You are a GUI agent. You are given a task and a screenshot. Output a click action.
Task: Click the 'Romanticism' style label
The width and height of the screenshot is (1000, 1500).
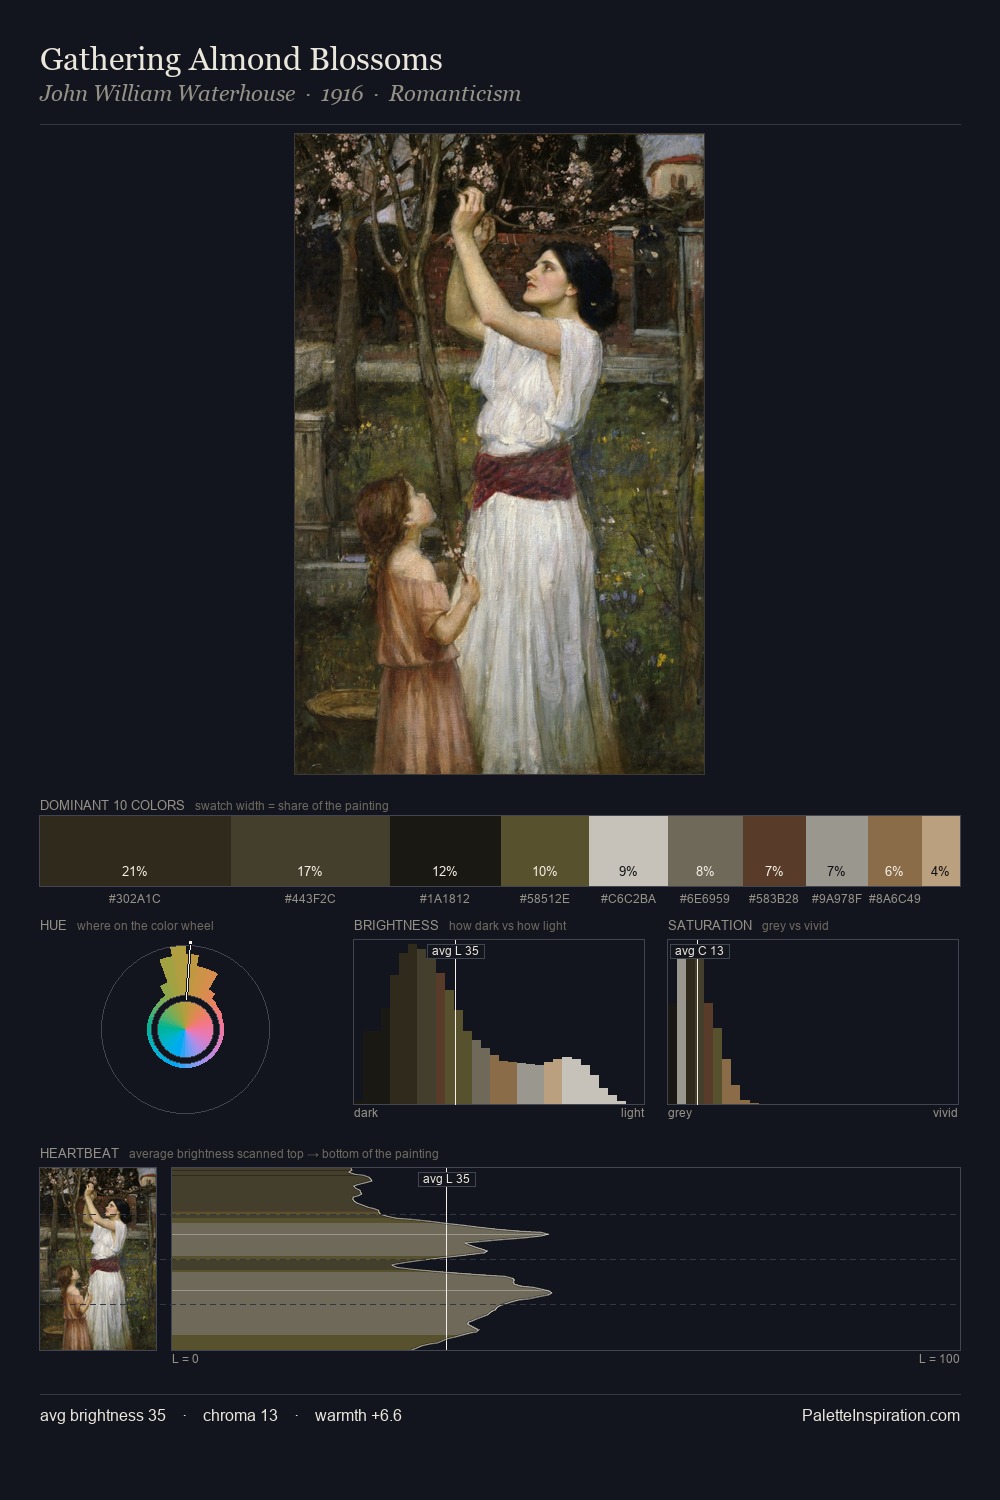455,94
